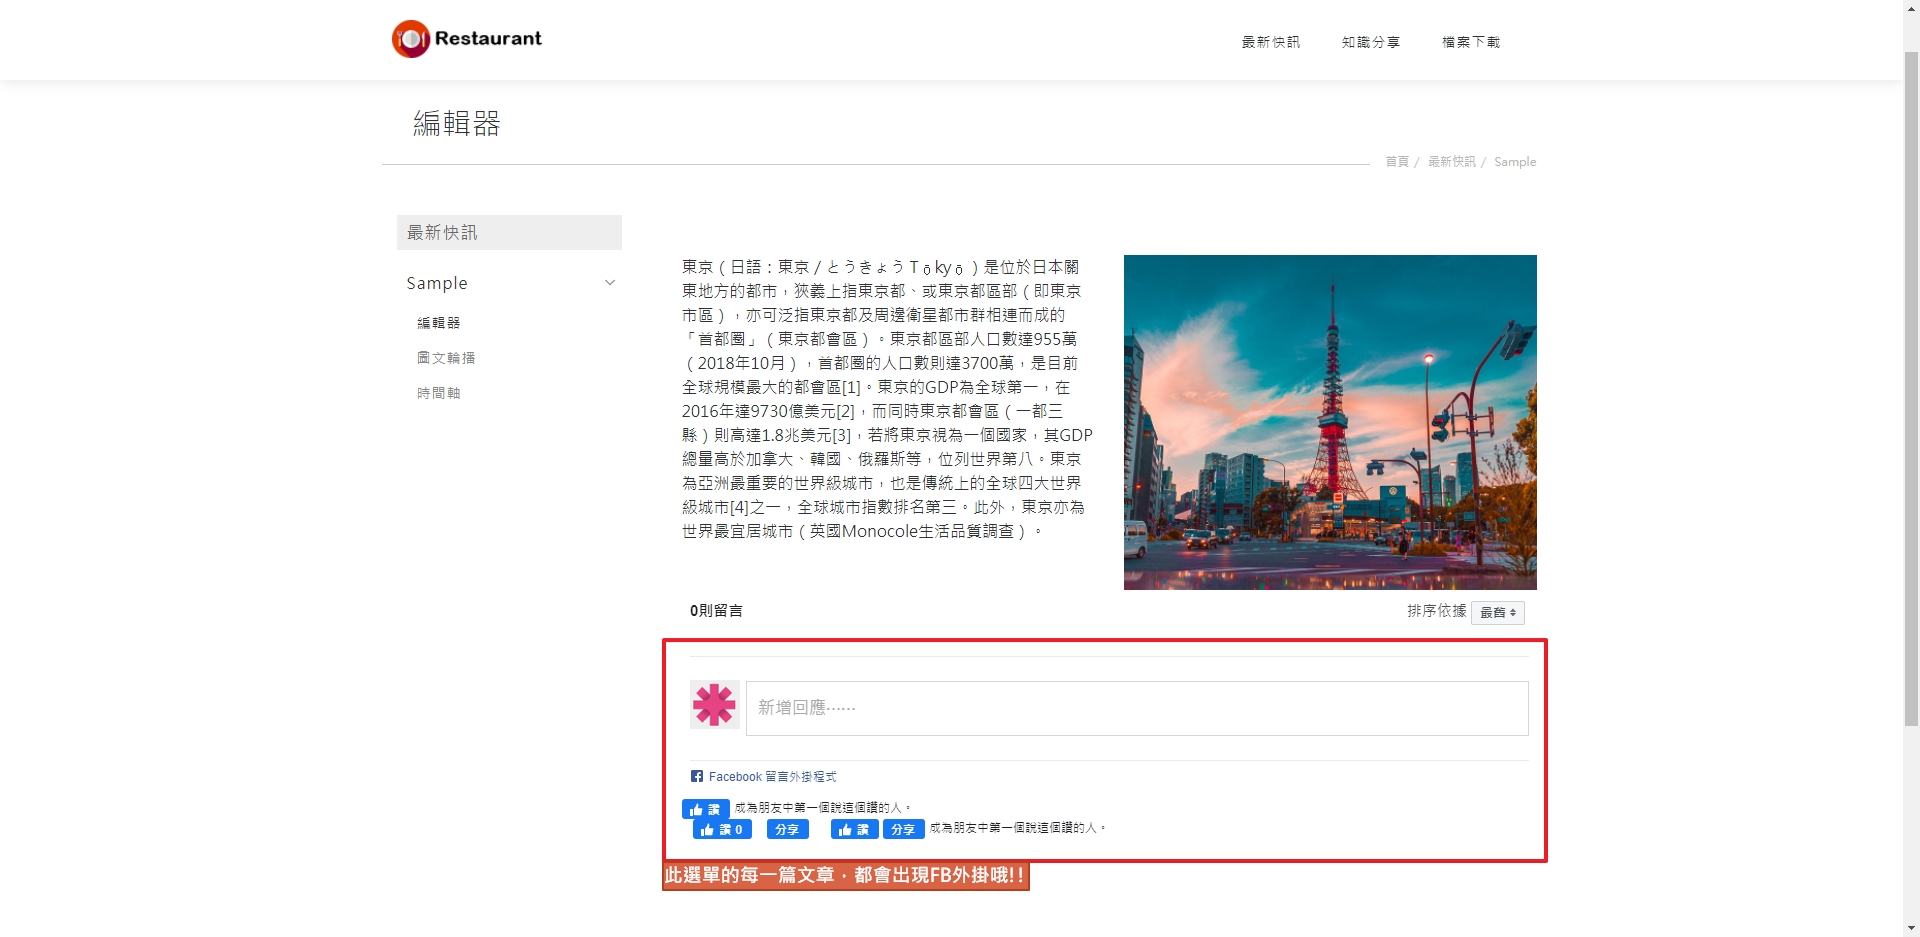Collapse the Sample sidebar chevron
This screenshot has width=1920, height=937.
[610, 283]
